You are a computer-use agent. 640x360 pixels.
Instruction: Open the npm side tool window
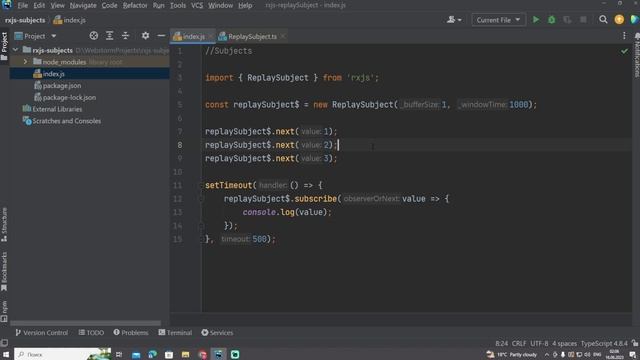click(4, 311)
